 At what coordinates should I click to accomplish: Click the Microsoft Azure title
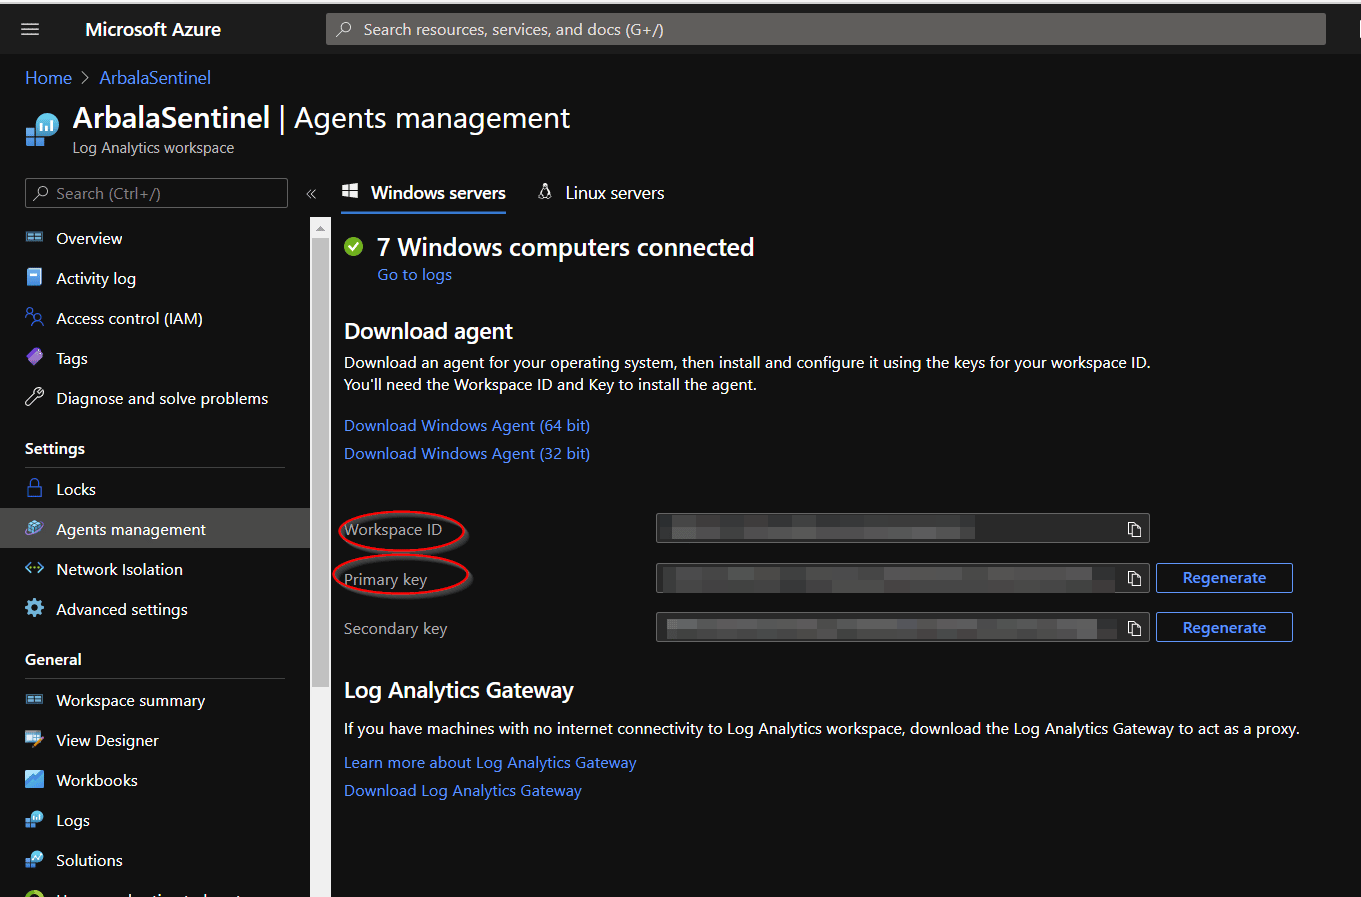(x=153, y=29)
